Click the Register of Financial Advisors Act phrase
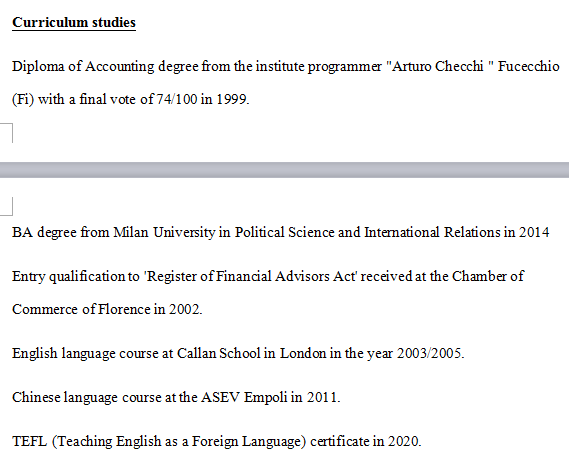This screenshot has width=569, height=464. pos(250,276)
